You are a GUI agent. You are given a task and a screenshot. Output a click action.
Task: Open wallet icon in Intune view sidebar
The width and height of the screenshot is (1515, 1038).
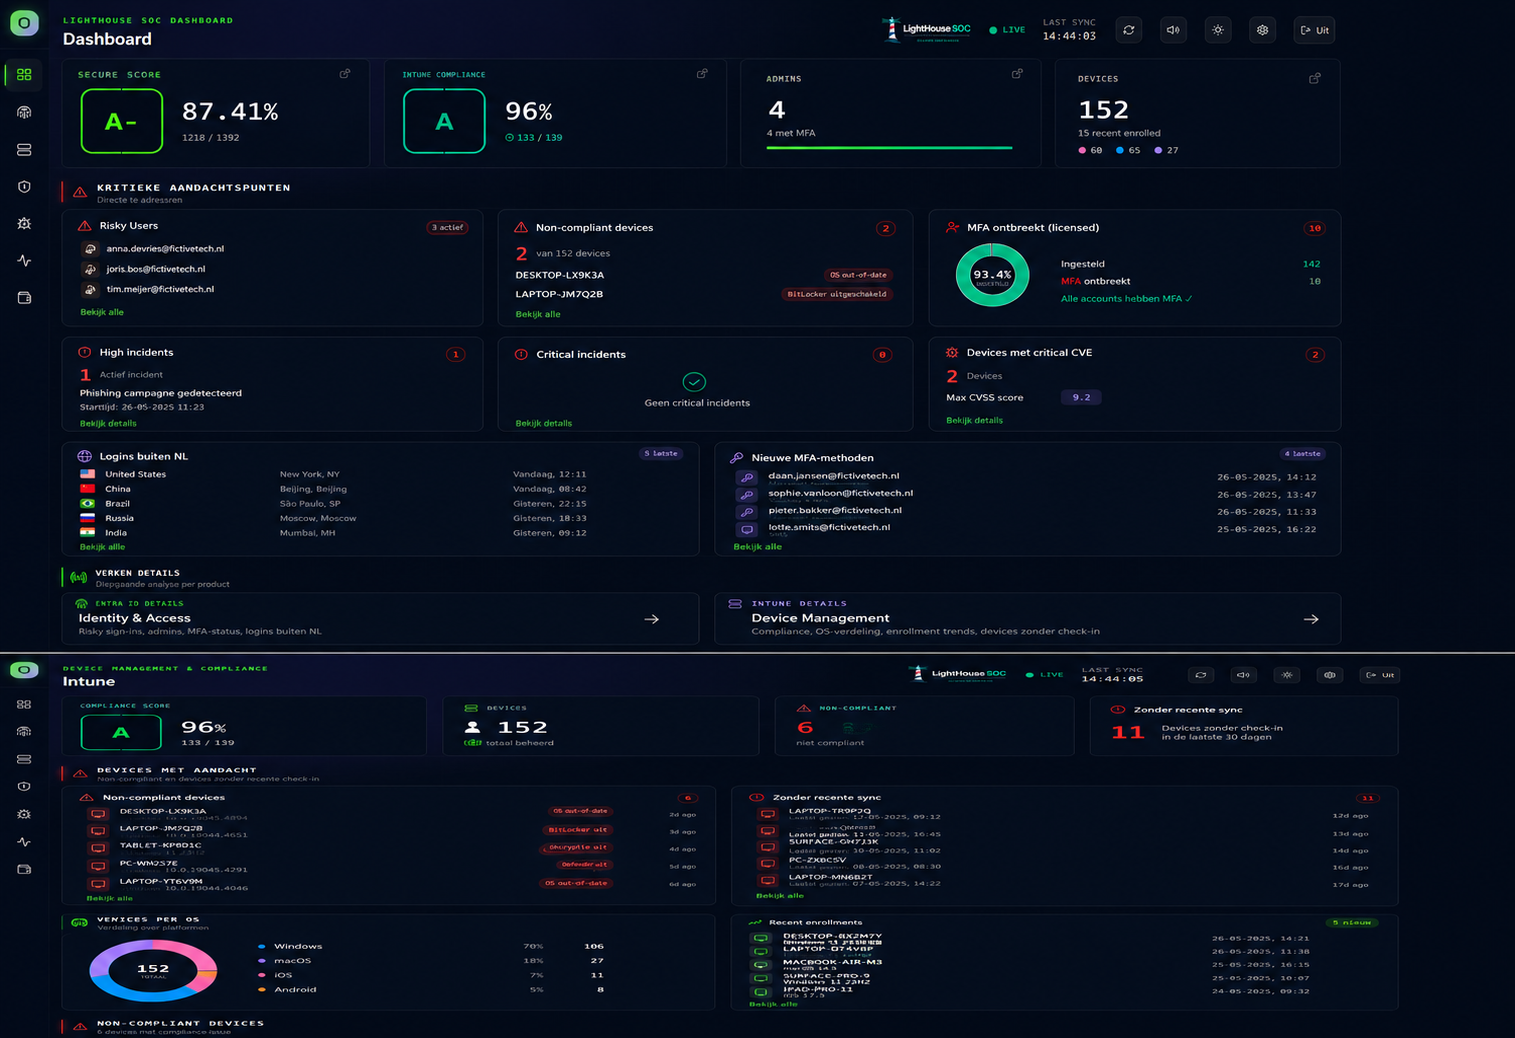[24, 869]
